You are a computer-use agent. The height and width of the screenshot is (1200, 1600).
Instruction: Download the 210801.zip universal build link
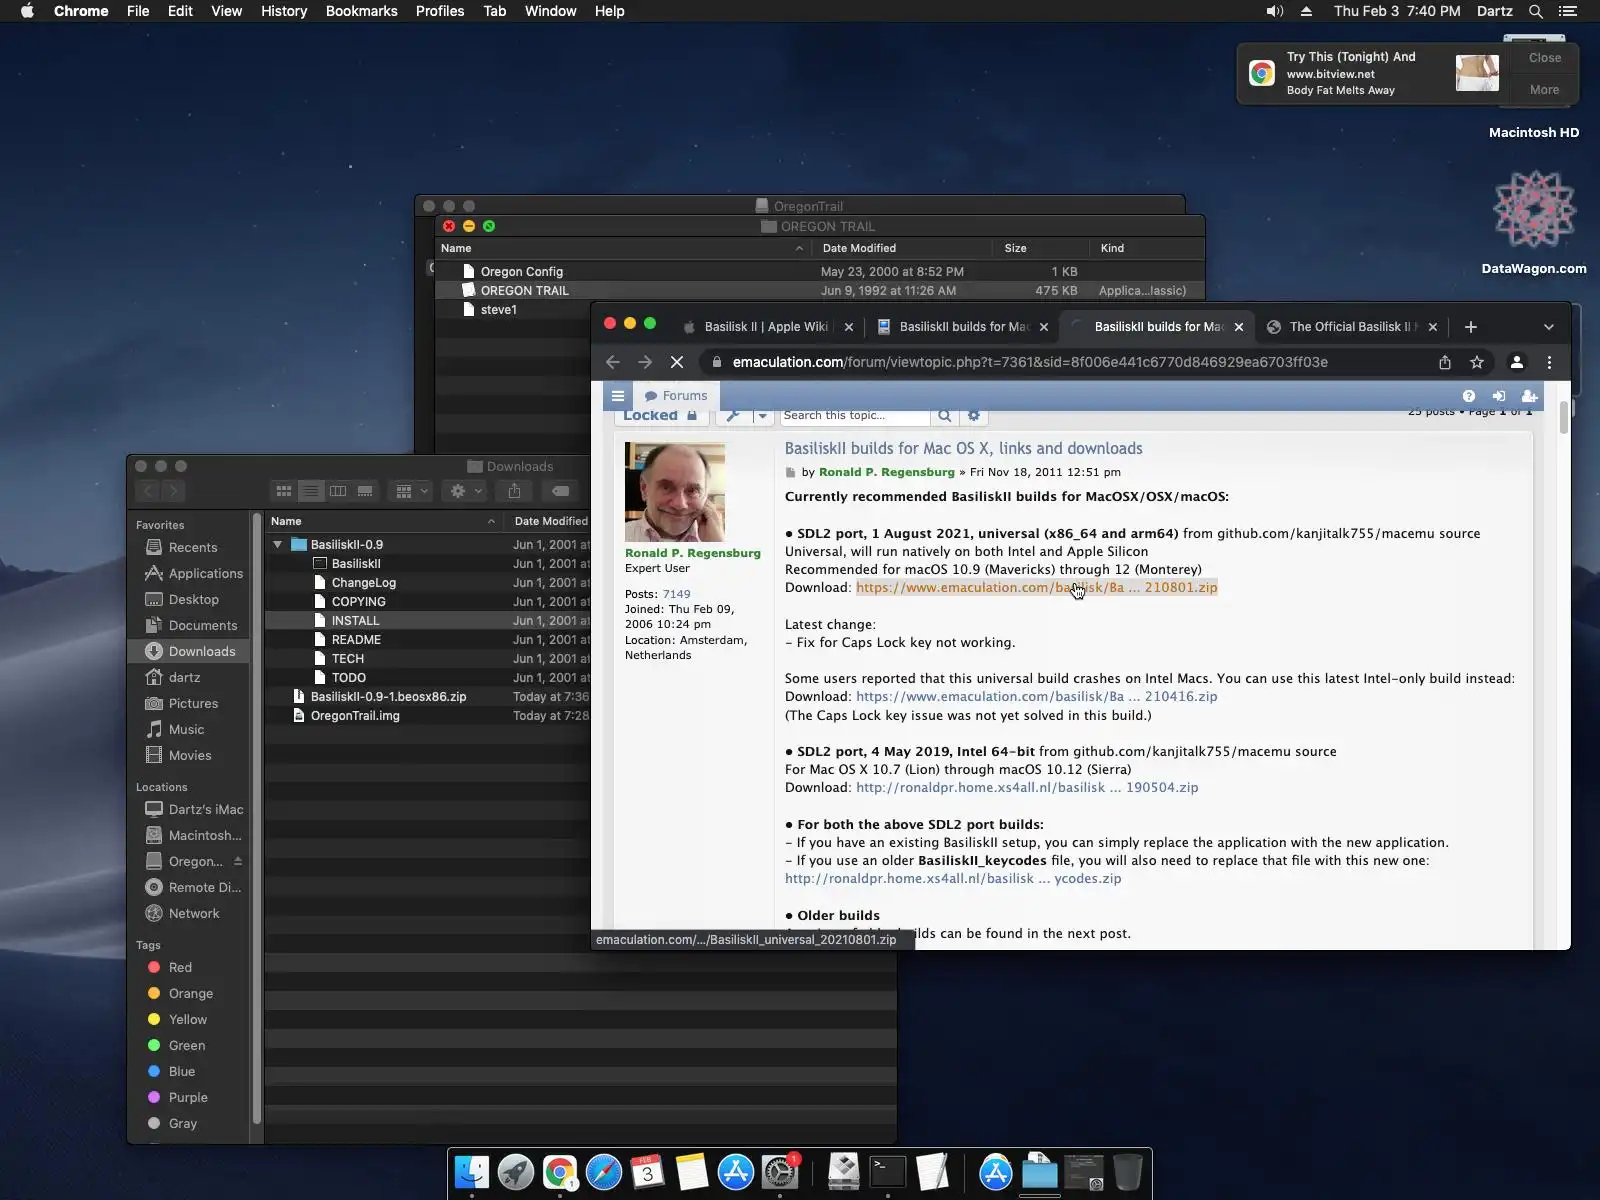coord(1037,588)
